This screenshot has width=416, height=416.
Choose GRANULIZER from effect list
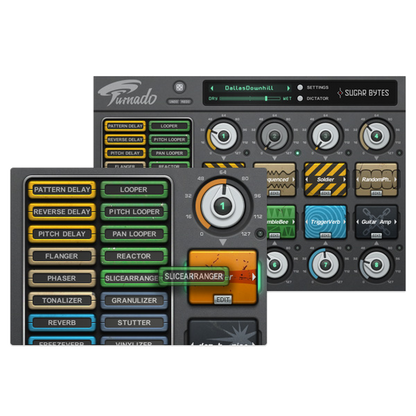[x=134, y=300]
